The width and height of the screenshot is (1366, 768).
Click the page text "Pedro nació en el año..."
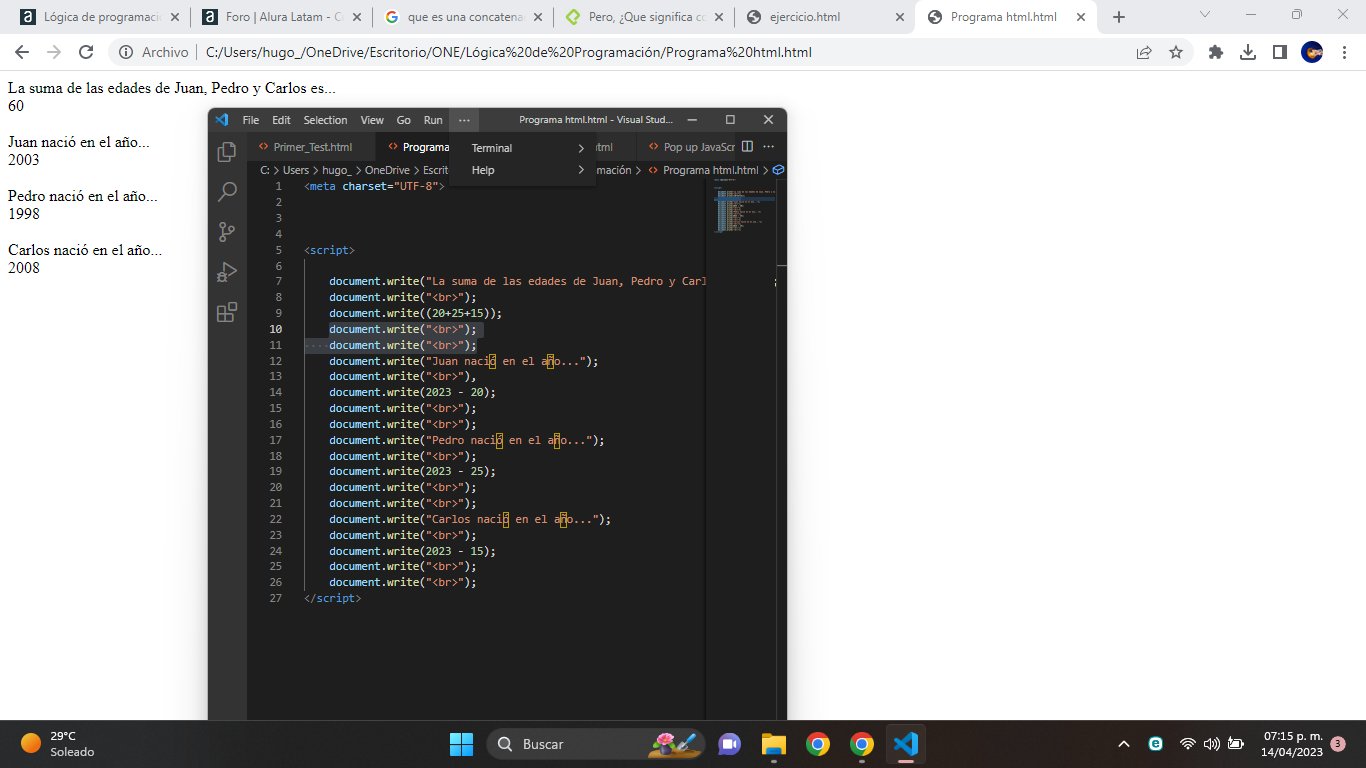[x=83, y=196]
